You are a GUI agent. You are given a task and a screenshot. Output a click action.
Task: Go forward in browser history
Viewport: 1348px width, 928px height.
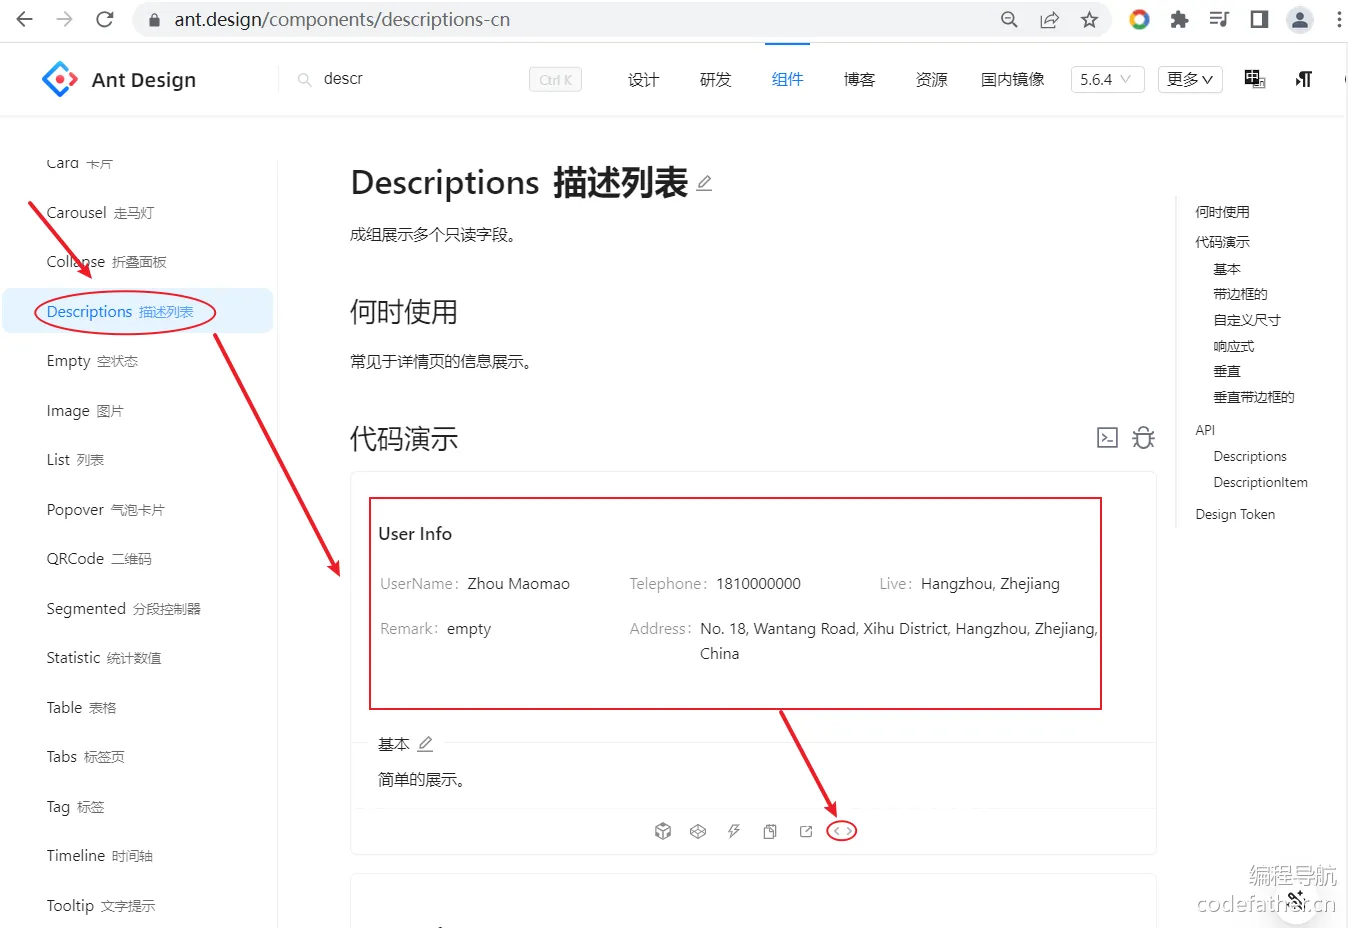pyautogui.click(x=65, y=19)
